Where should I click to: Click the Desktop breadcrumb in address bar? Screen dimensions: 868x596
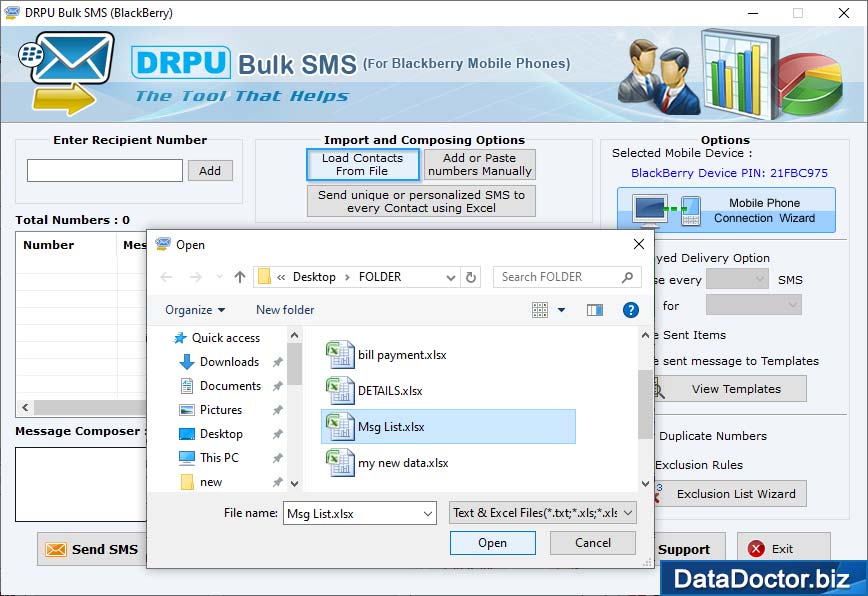pyautogui.click(x=314, y=277)
